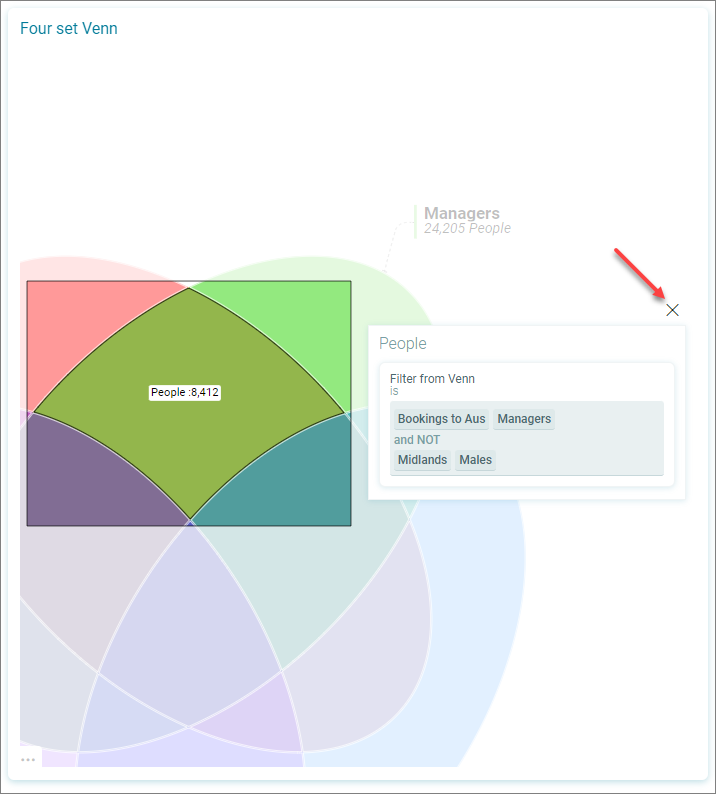This screenshot has width=716, height=794.
Task: Select the faded lavender central intersection
Action: (190, 623)
